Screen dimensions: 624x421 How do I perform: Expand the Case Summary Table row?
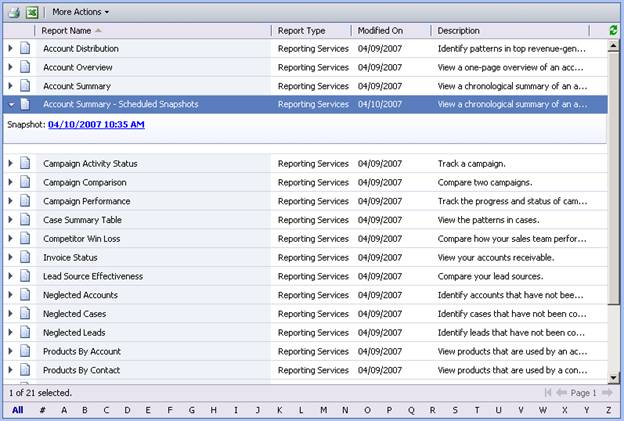pyautogui.click(x=11, y=220)
